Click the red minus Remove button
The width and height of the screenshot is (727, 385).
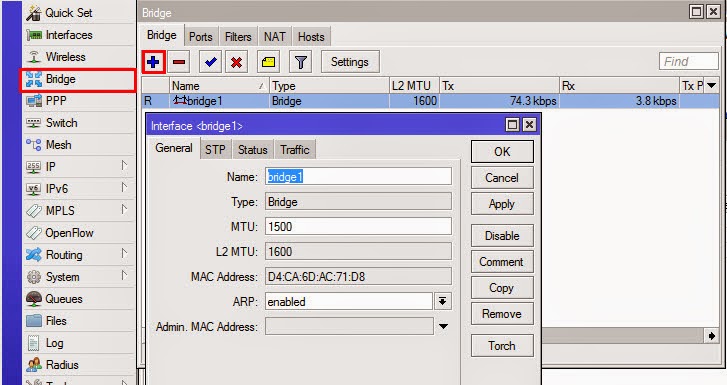pyautogui.click(x=179, y=62)
